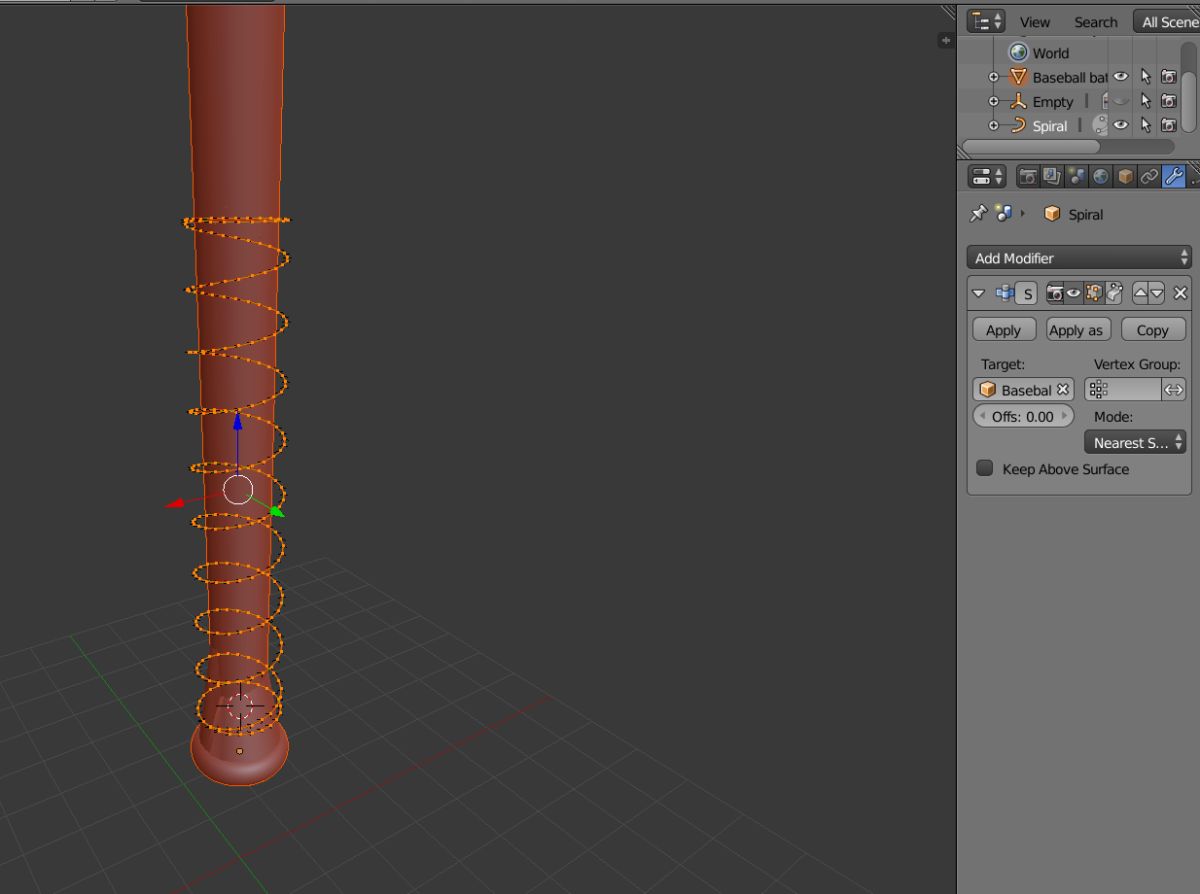Screen dimensions: 1200x894
Task: Toggle selectability of Spiral
Action: pyautogui.click(x=1145, y=125)
